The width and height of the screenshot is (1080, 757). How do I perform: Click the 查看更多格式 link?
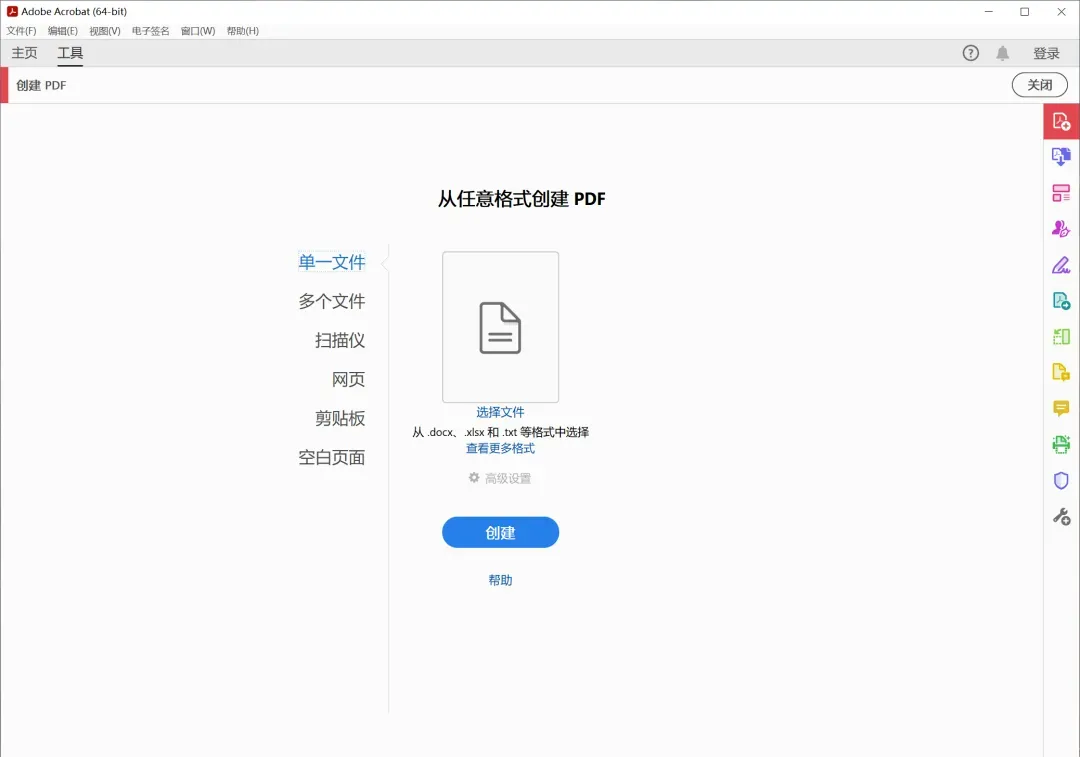(x=500, y=448)
